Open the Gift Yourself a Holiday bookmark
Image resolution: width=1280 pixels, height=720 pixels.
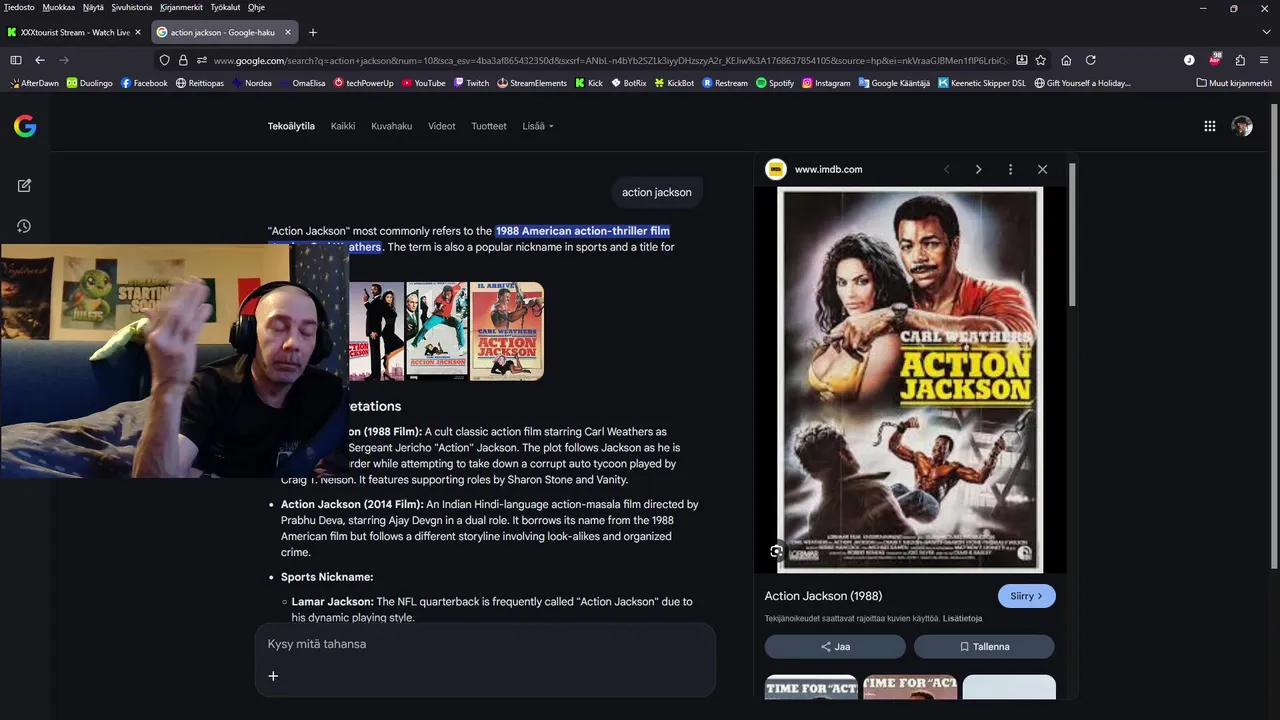click(1083, 83)
